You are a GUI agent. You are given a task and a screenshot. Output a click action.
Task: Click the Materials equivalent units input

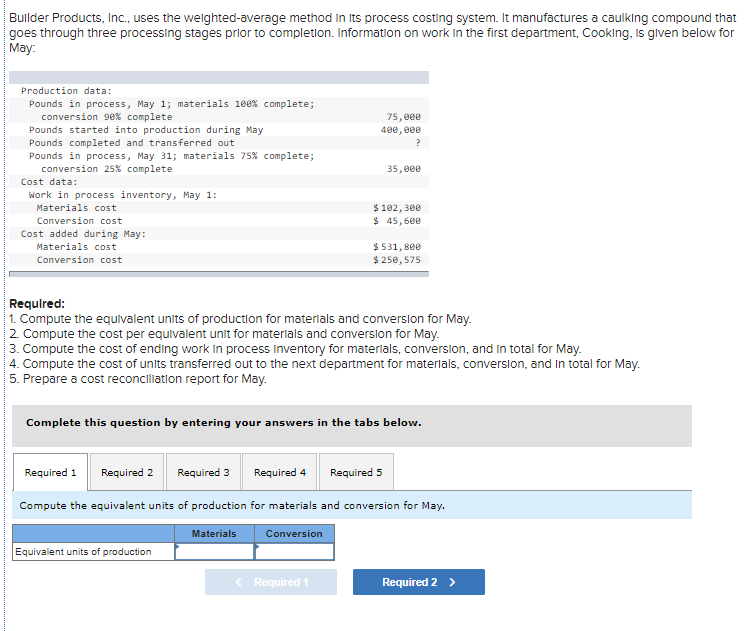(x=214, y=551)
